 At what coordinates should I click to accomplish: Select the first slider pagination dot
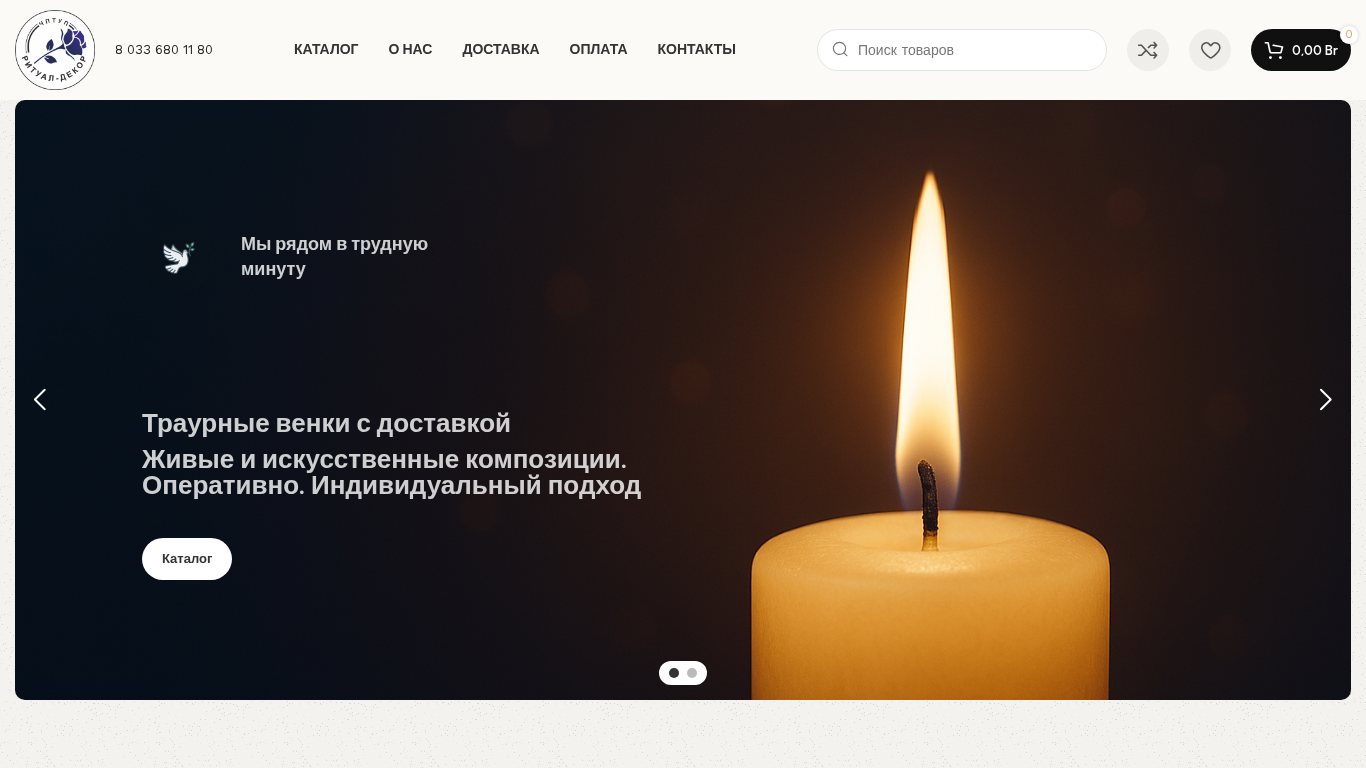point(674,673)
